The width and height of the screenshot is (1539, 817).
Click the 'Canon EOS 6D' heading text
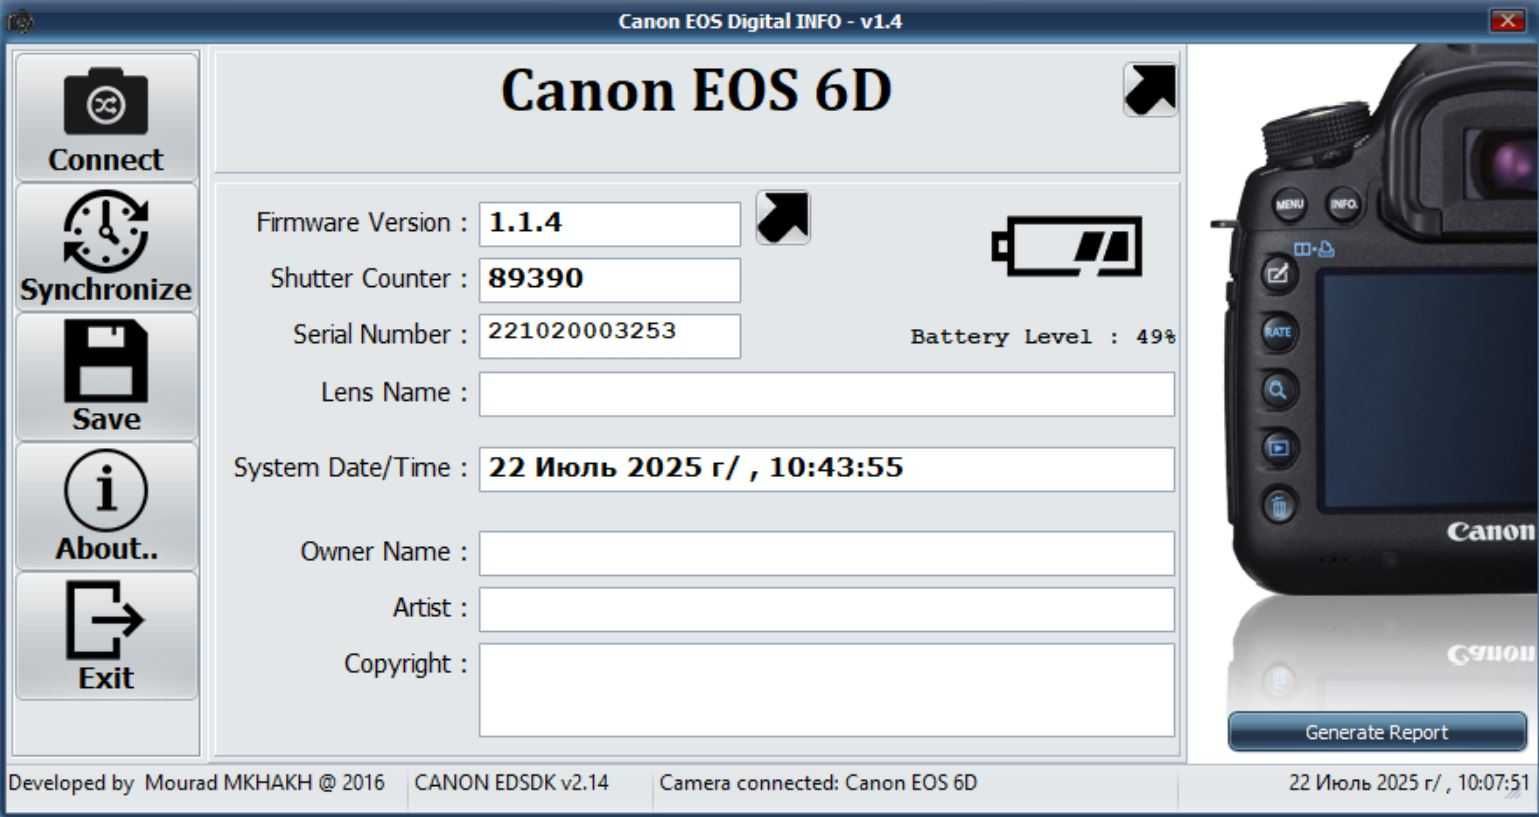[x=696, y=90]
